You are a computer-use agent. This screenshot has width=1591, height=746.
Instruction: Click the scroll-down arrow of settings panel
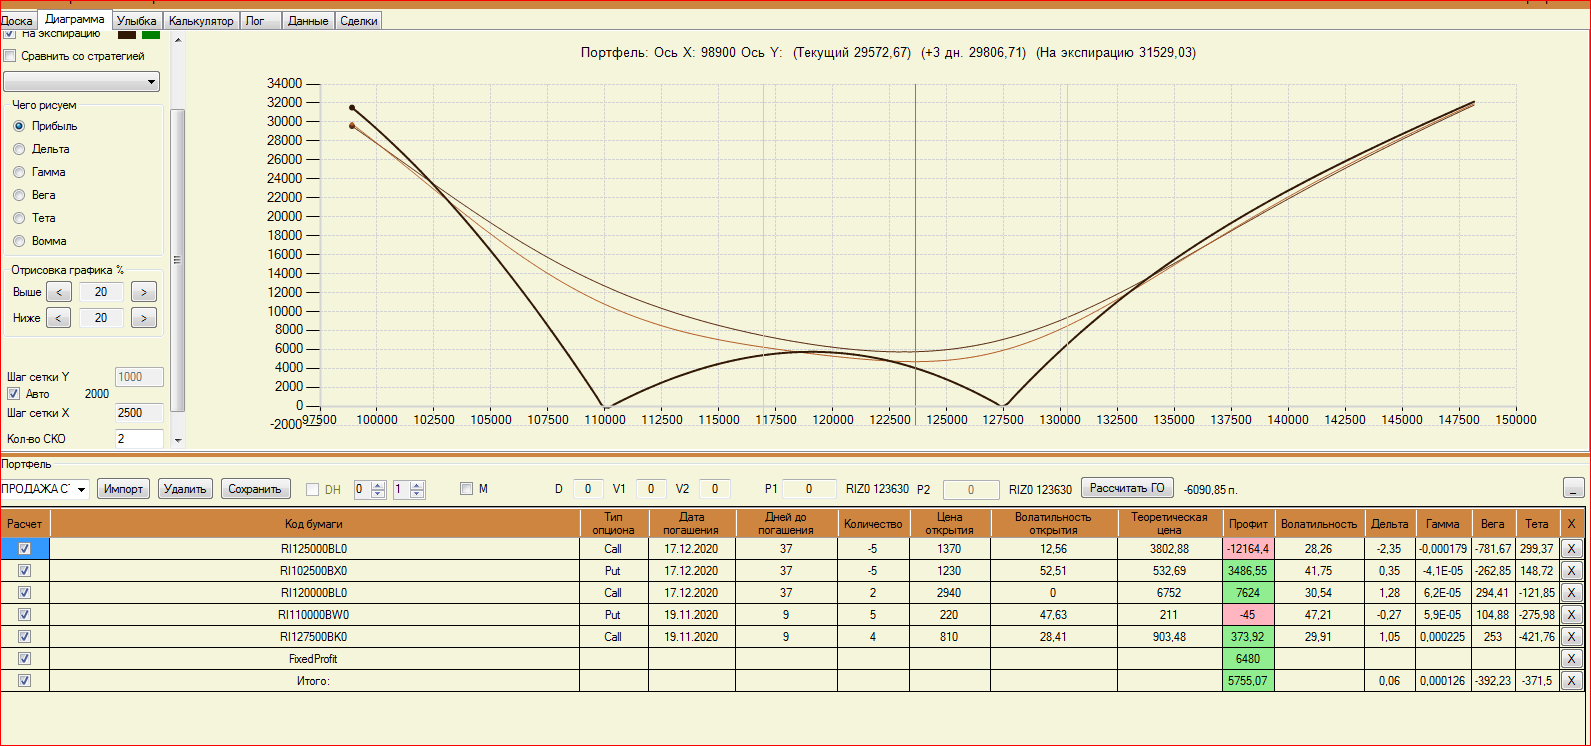coord(178,440)
